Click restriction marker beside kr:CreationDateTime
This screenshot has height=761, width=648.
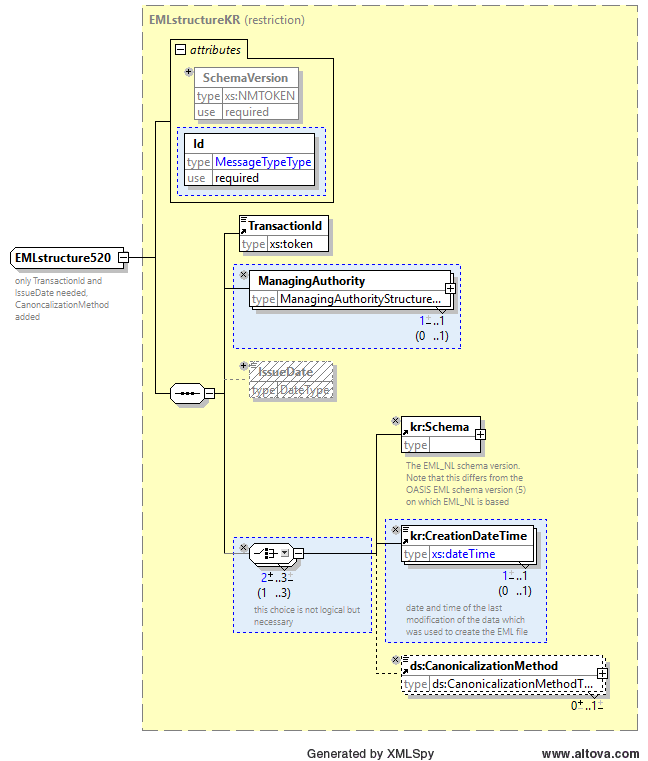(396, 529)
